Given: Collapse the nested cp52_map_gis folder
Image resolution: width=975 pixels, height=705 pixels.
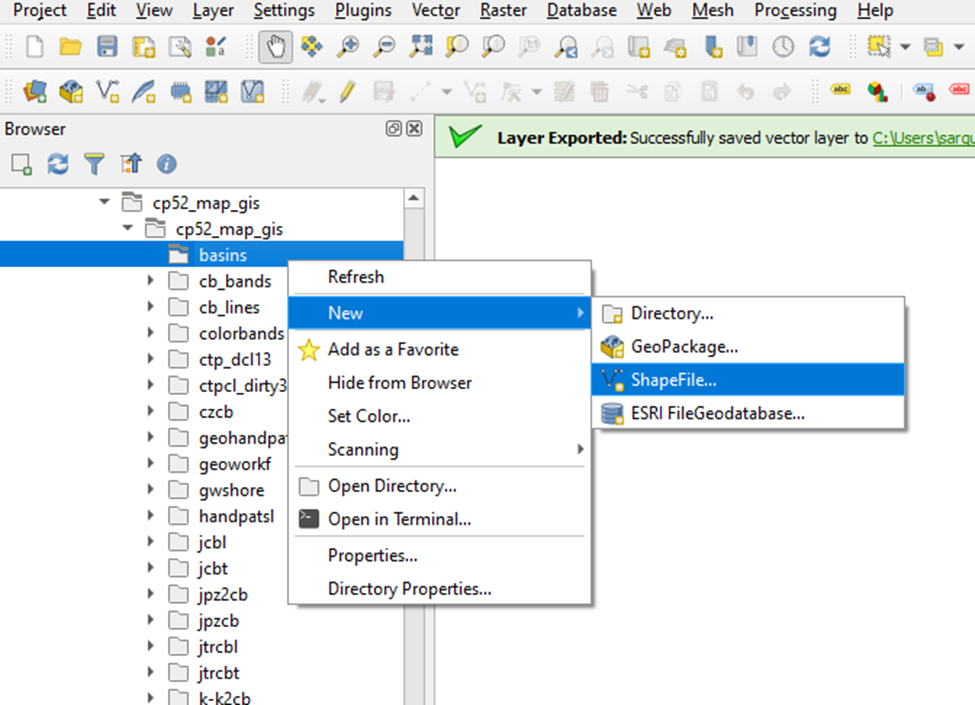Looking at the screenshot, I should coord(127,228).
